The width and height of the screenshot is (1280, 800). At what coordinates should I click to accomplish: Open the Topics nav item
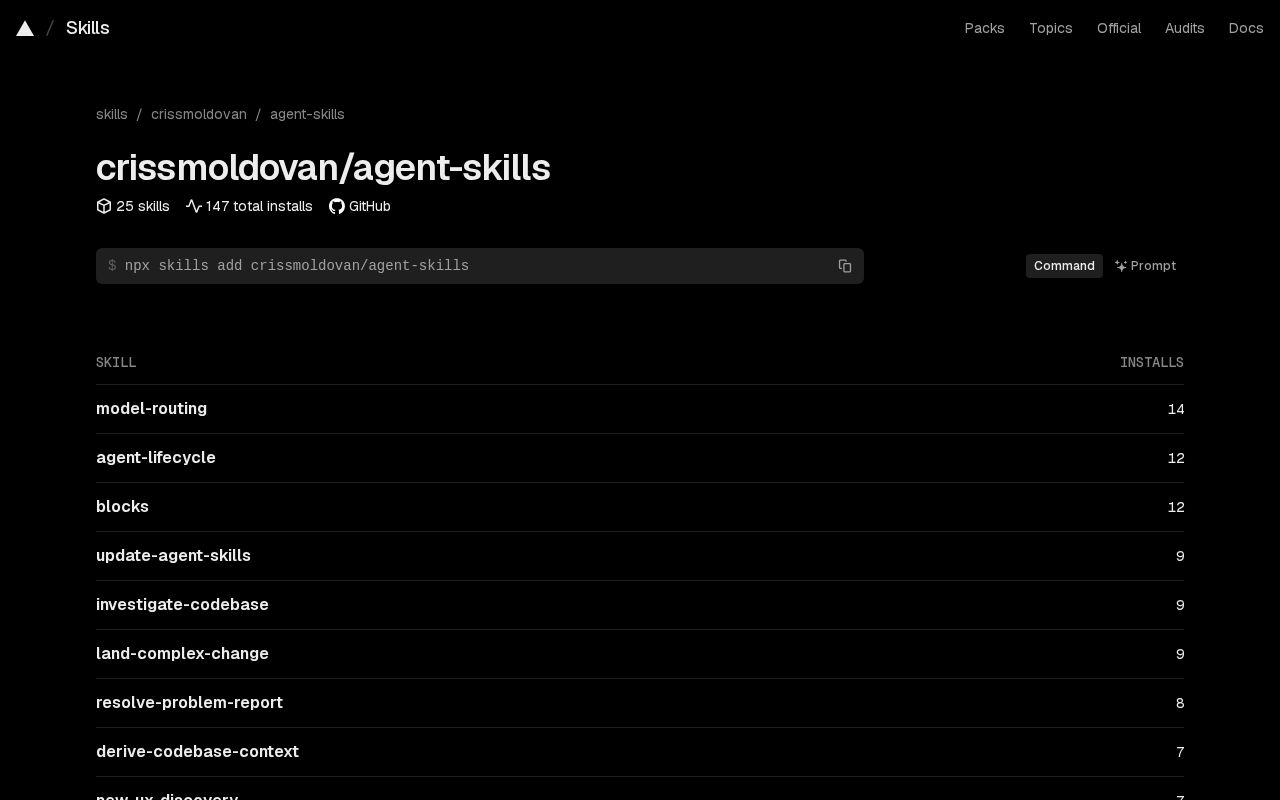pos(1050,28)
